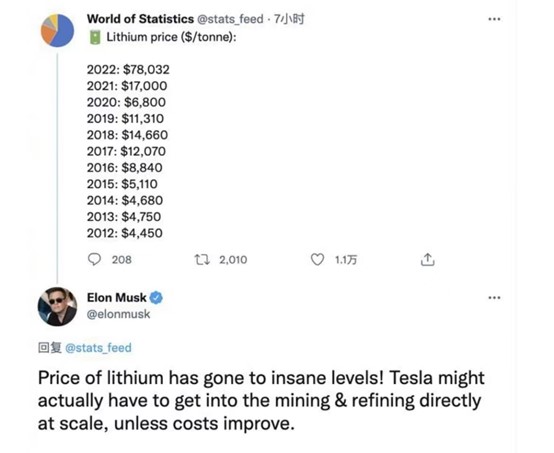The width and height of the screenshot is (554, 453).
Task: Open World of Statistics pie chart avatar
Action: [58, 30]
